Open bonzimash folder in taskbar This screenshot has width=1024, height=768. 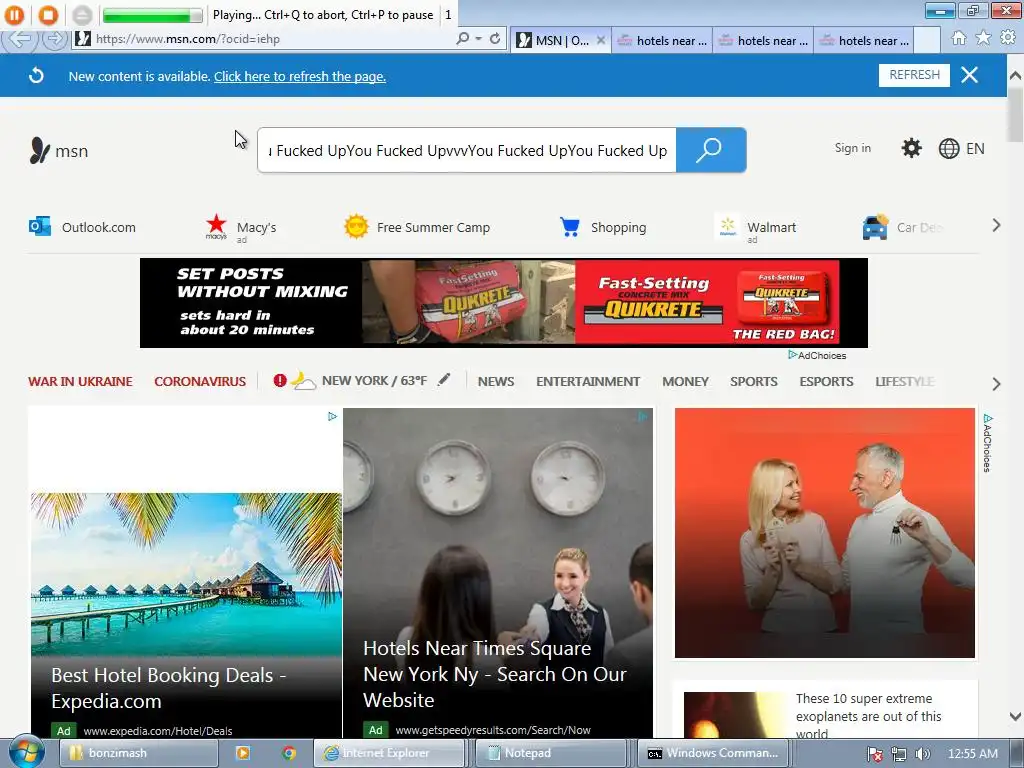click(x=138, y=753)
